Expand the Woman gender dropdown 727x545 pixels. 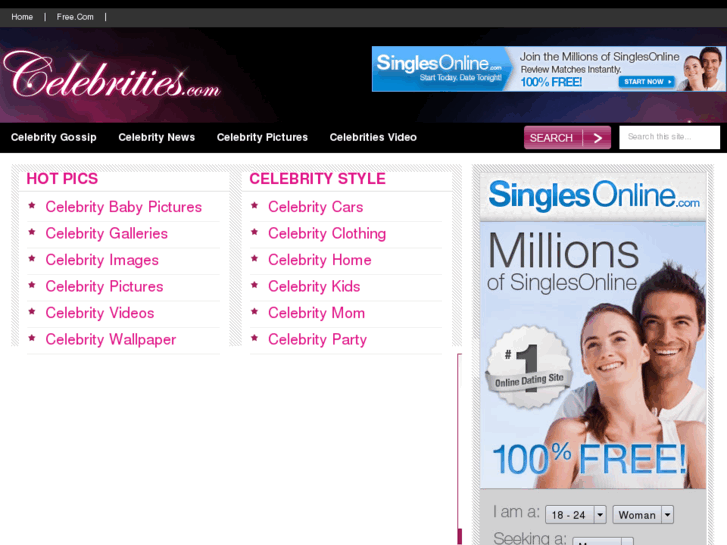click(x=643, y=515)
